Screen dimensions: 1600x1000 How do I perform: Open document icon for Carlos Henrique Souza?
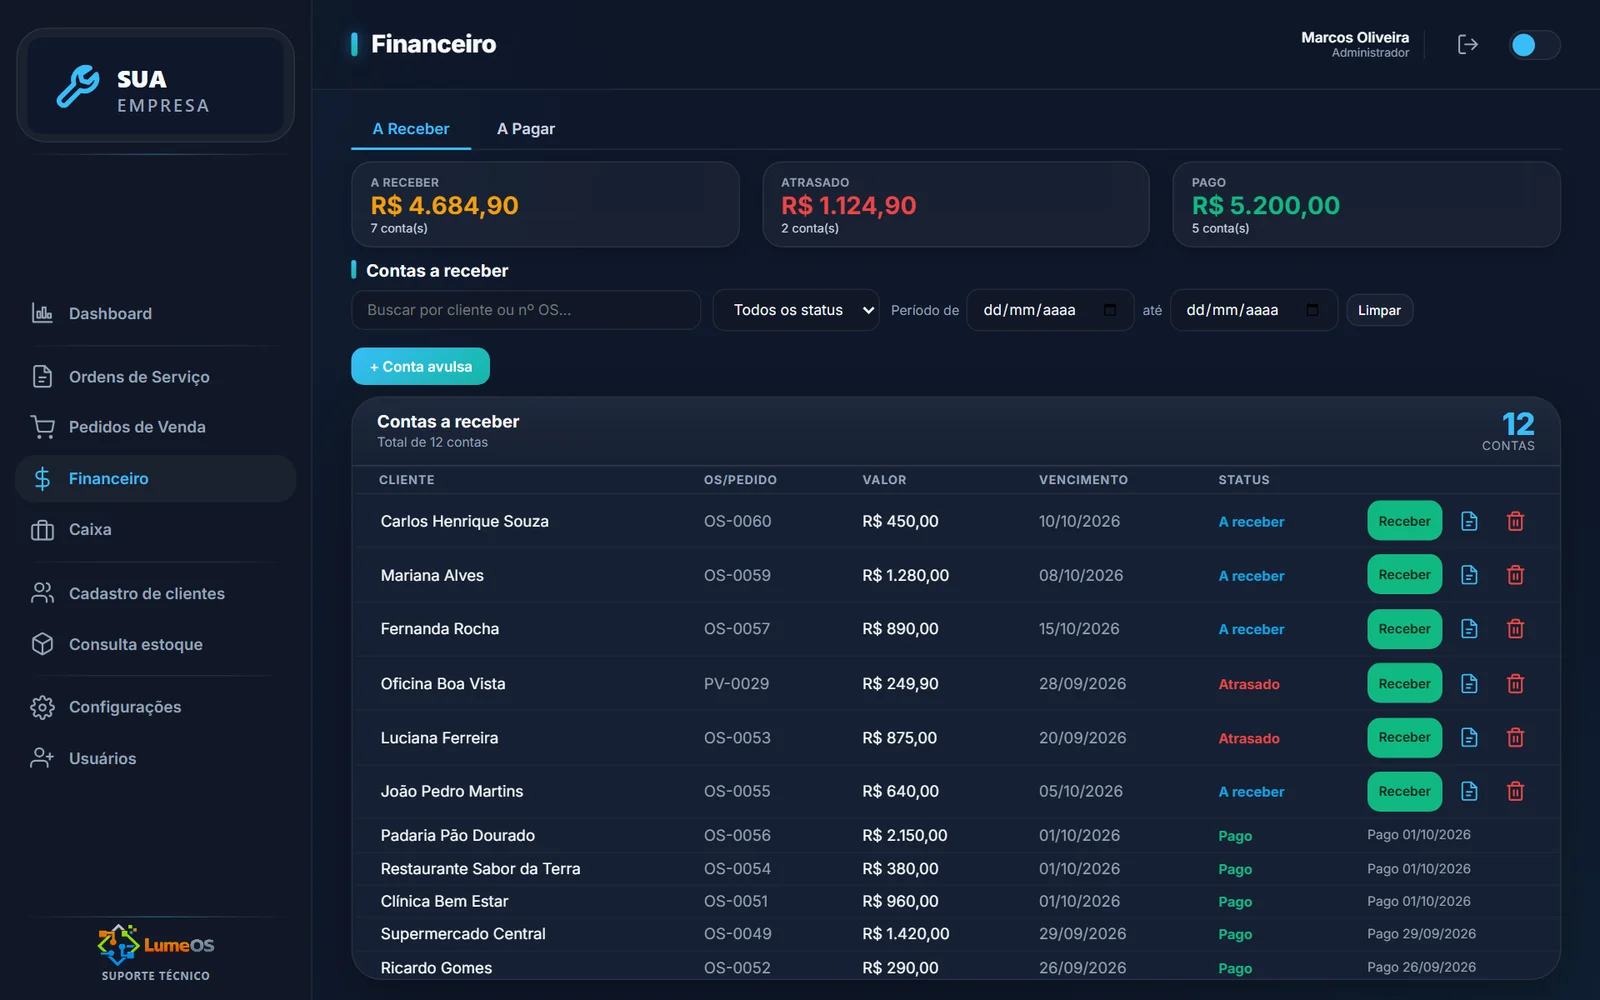point(1469,521)
